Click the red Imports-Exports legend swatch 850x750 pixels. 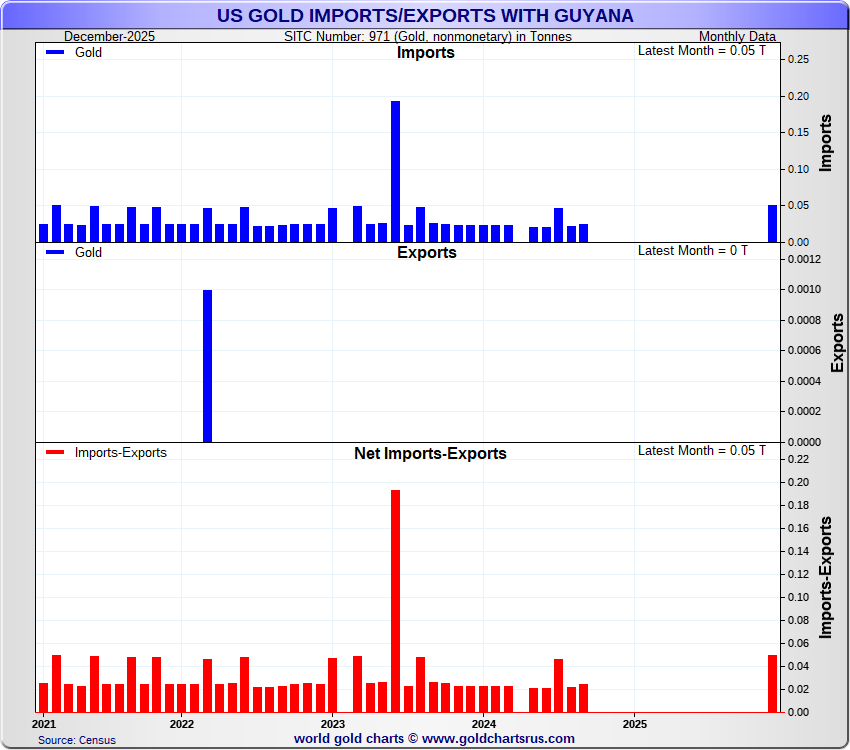click(x=55, y=452)
